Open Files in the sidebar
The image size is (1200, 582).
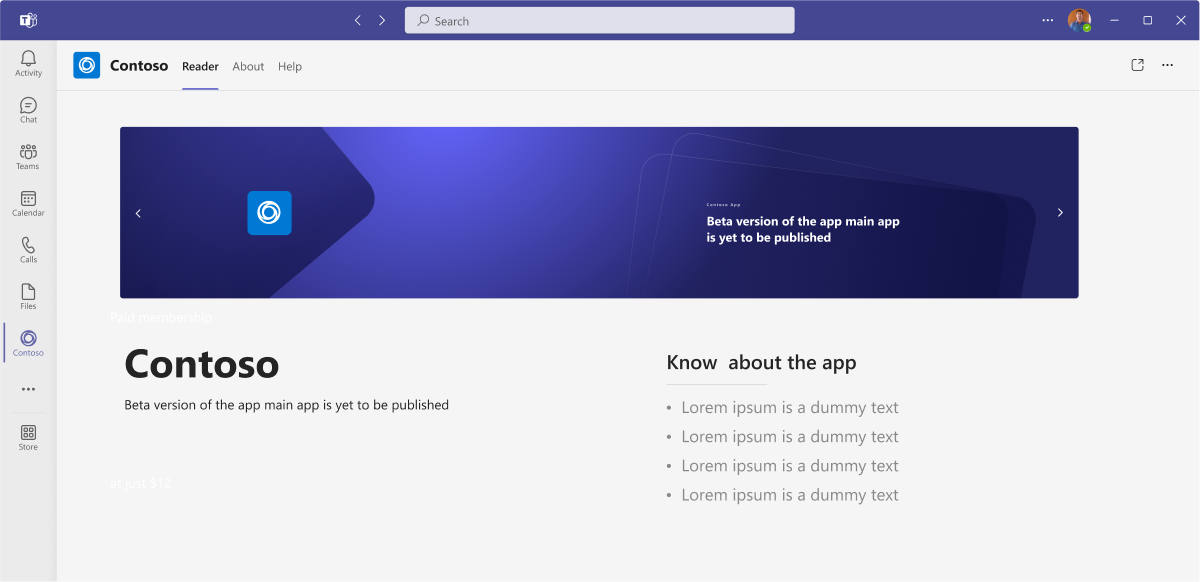(28, 296)
